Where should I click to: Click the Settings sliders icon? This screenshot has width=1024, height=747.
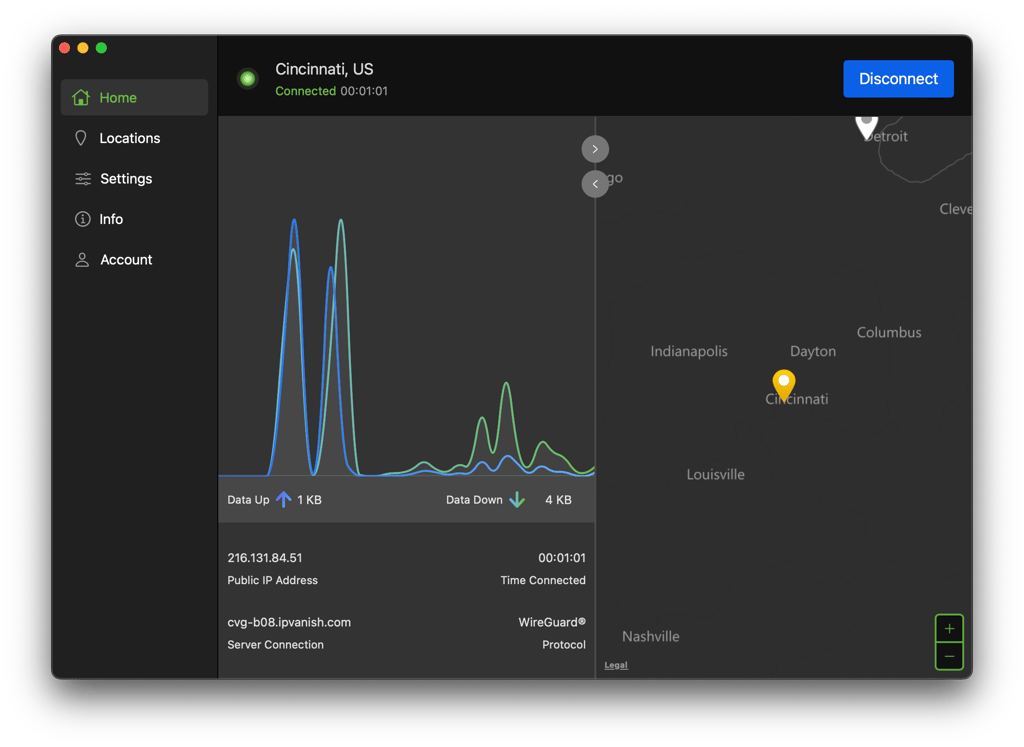(x=83, y=178)
